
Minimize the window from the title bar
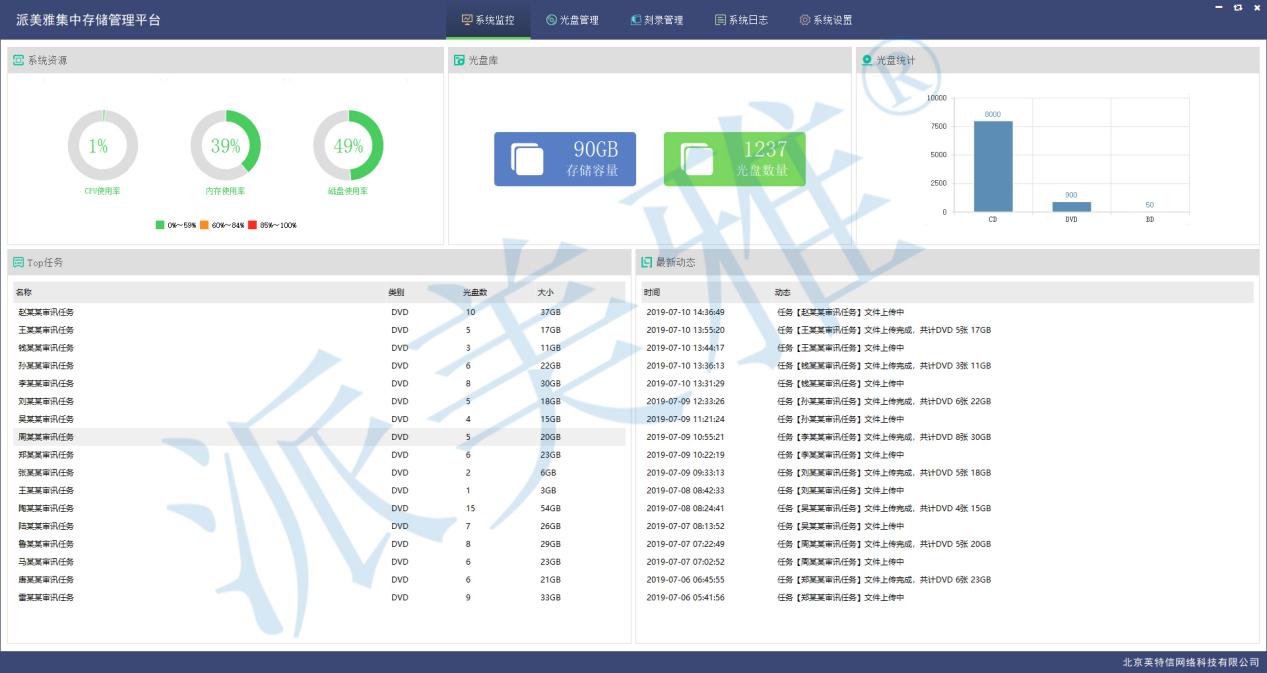(1219, 7)
